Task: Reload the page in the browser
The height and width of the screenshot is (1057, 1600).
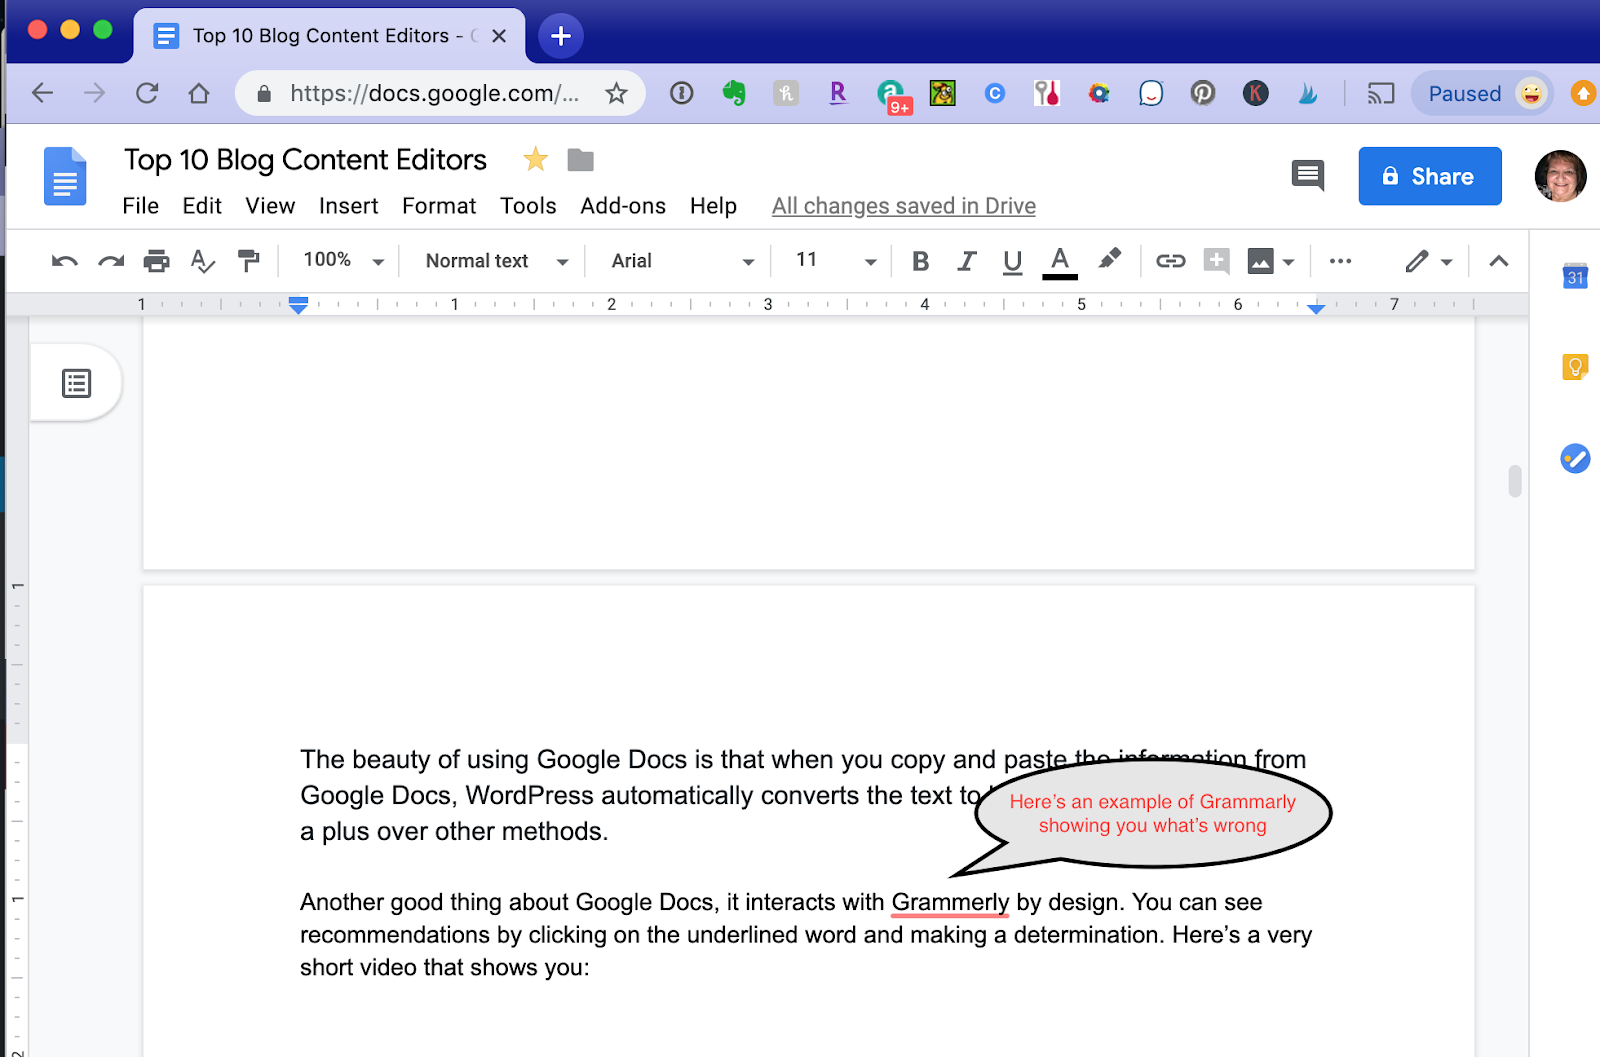Action: click(147, 93)
